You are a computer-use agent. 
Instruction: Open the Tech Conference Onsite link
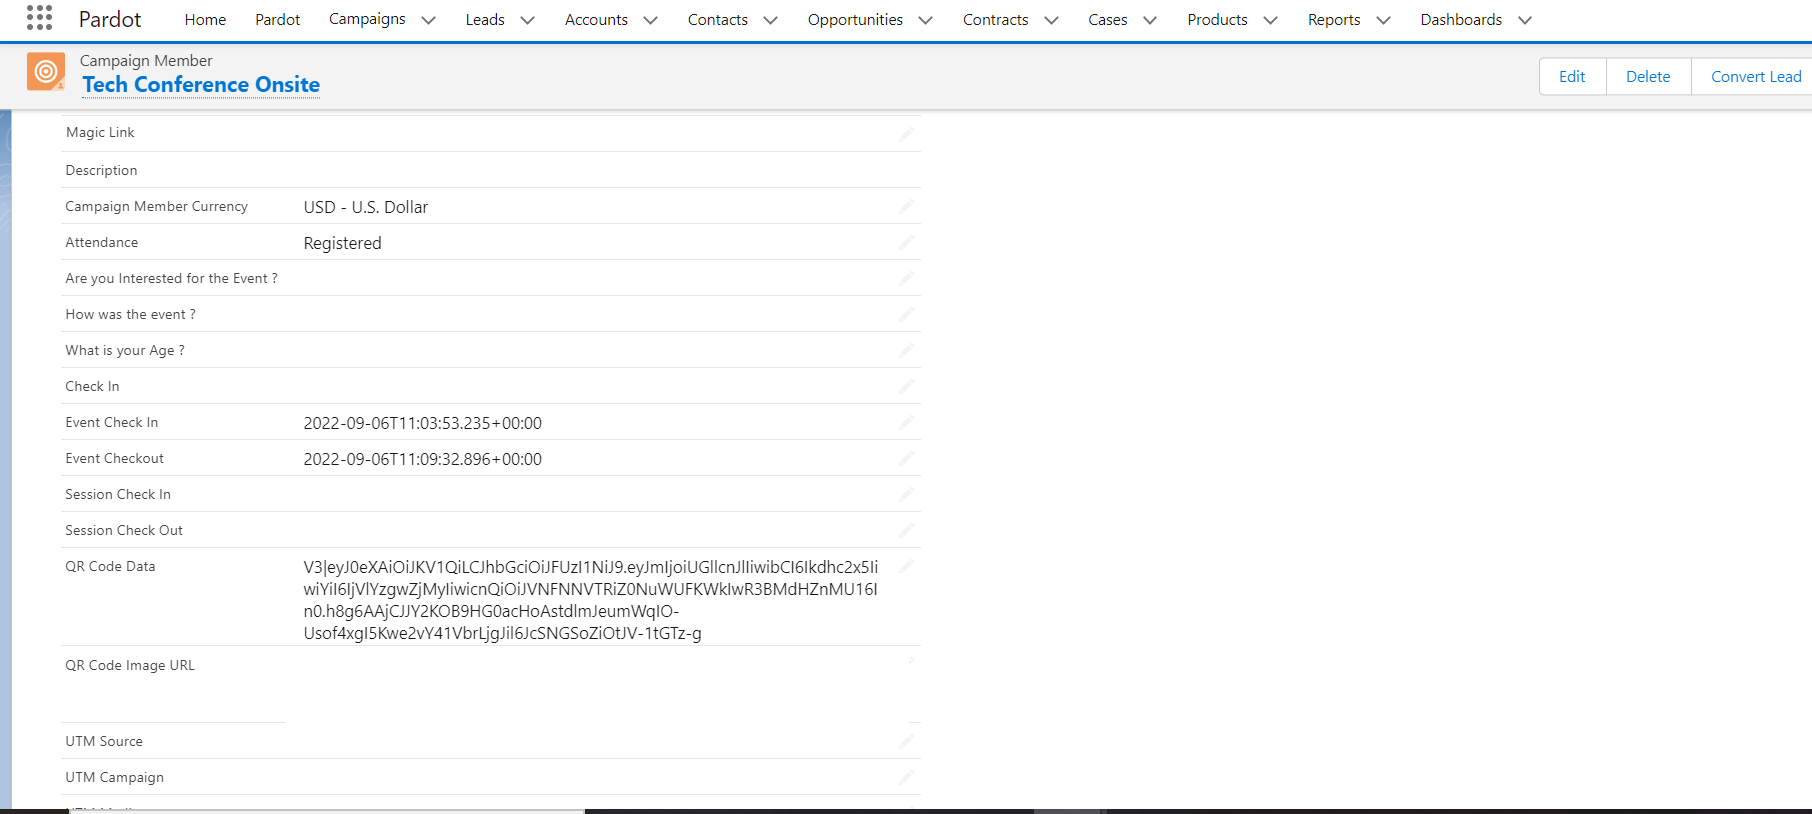coord(201,85)
